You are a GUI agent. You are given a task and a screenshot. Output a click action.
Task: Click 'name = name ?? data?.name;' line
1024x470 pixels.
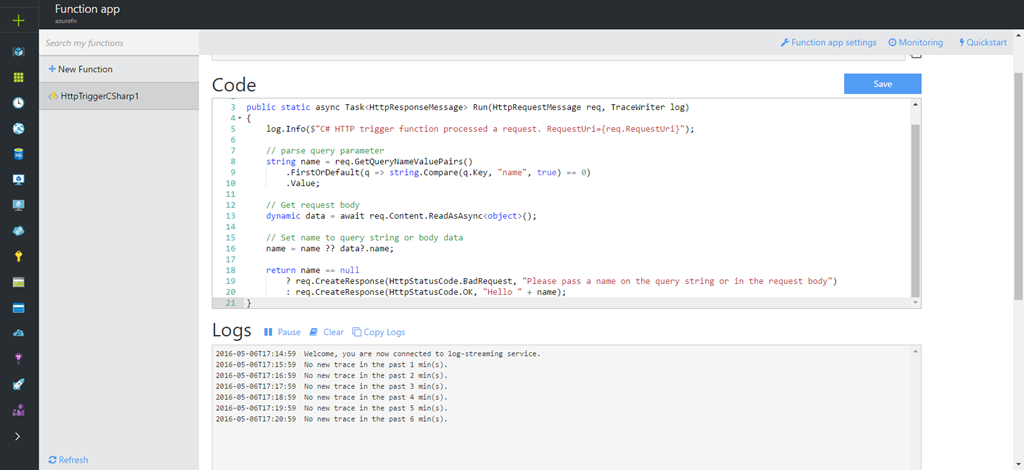click(330, 249)
